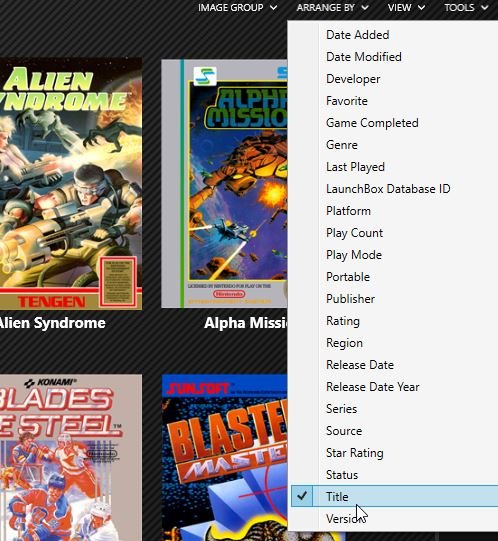Arrange games by Status
This screenshot has width=498, height=541.
coord(394,475)
